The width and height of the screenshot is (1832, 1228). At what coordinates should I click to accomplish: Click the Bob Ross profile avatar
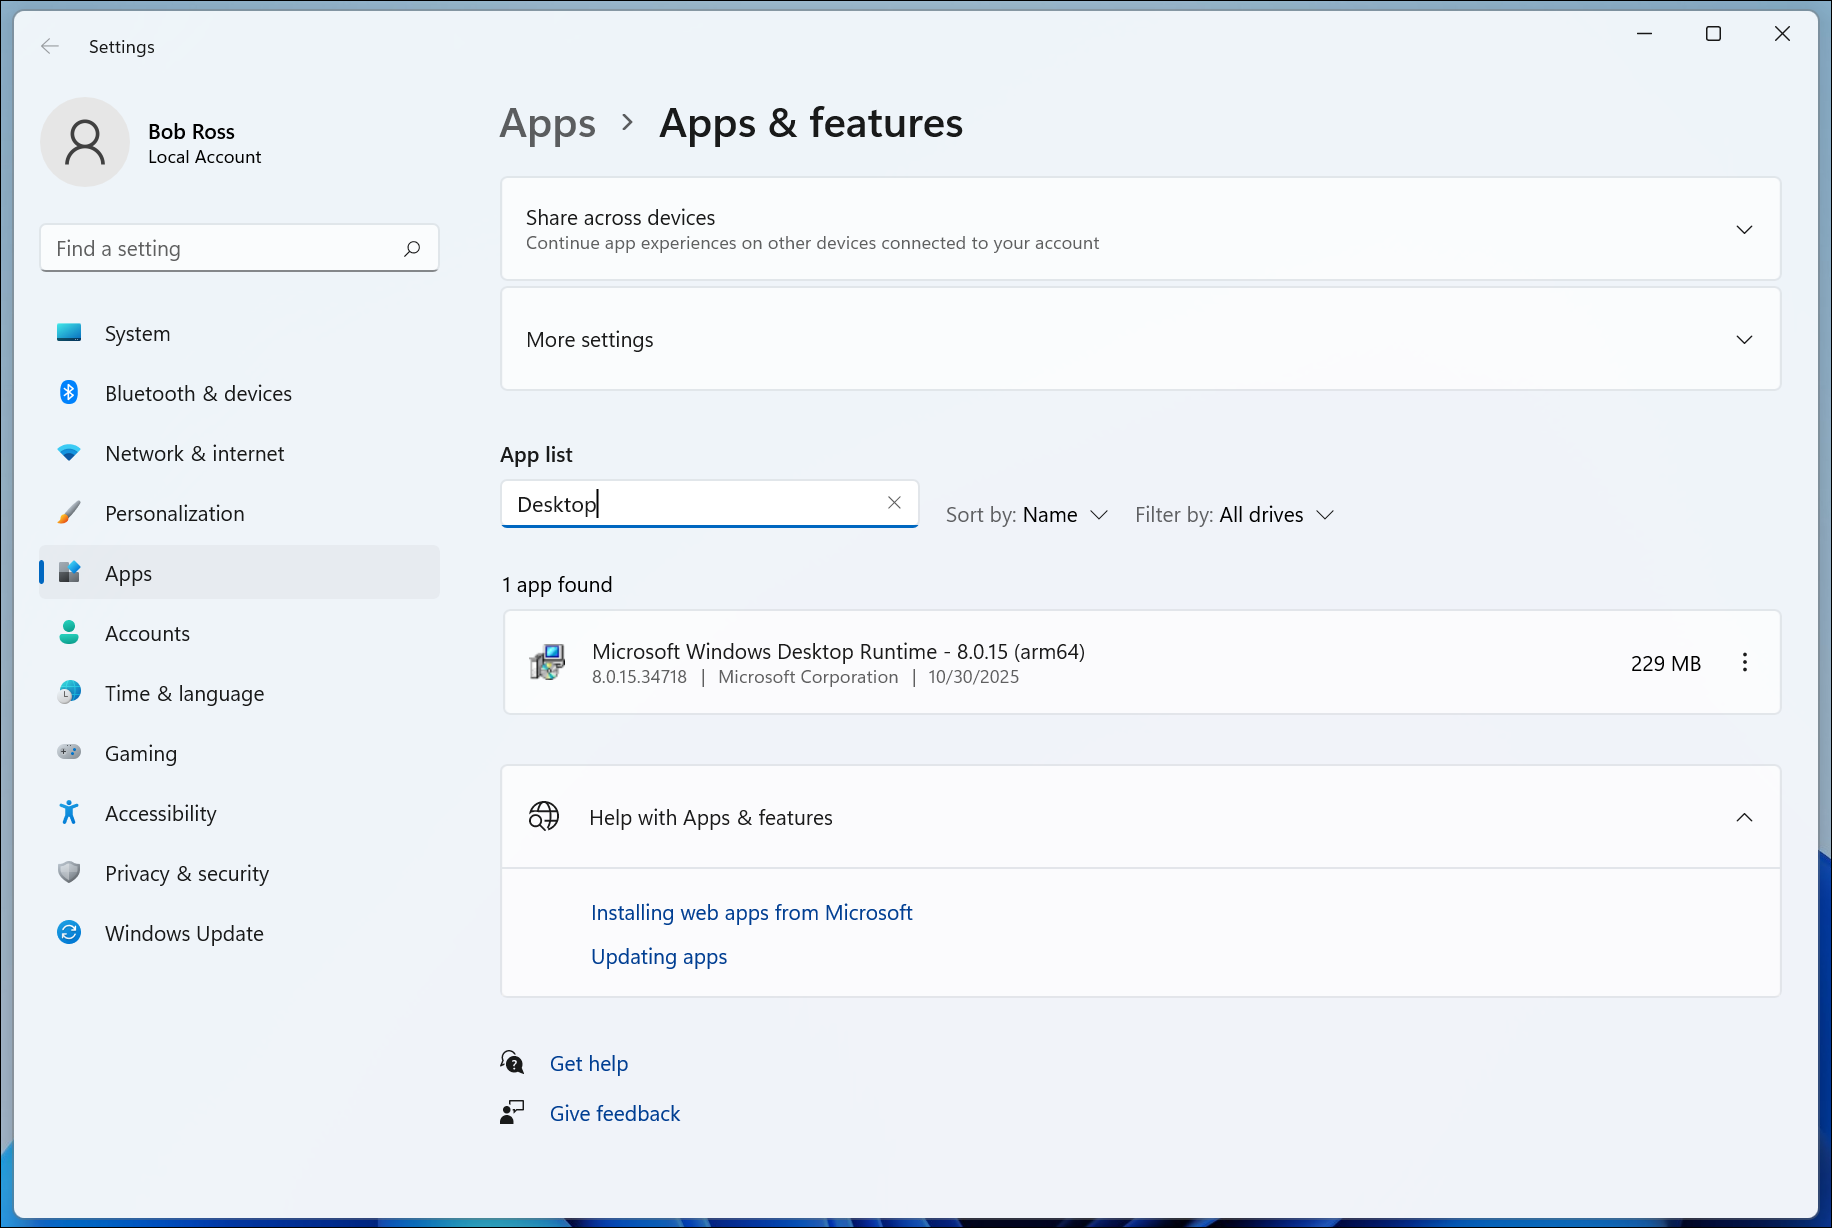point(85,142)
